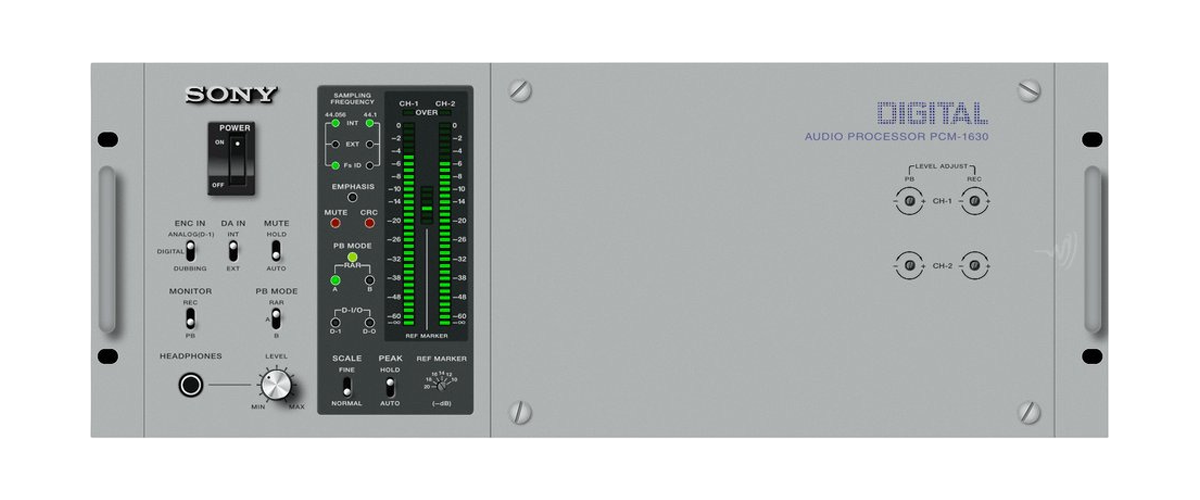Click the DIGITAL dot-matrix logo
This screenshot has height=500, width=1200.
pyautogui.click(x=932, y=113)
